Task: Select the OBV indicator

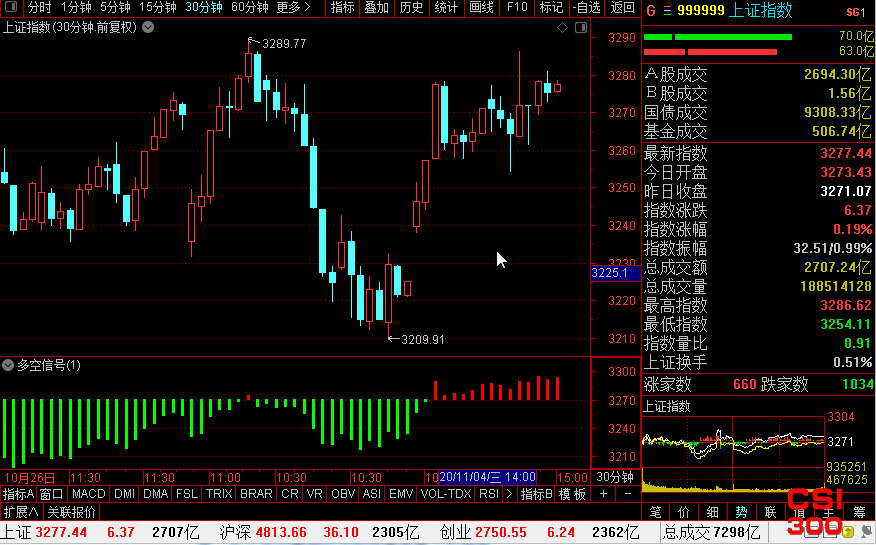Action: [343, 494]
